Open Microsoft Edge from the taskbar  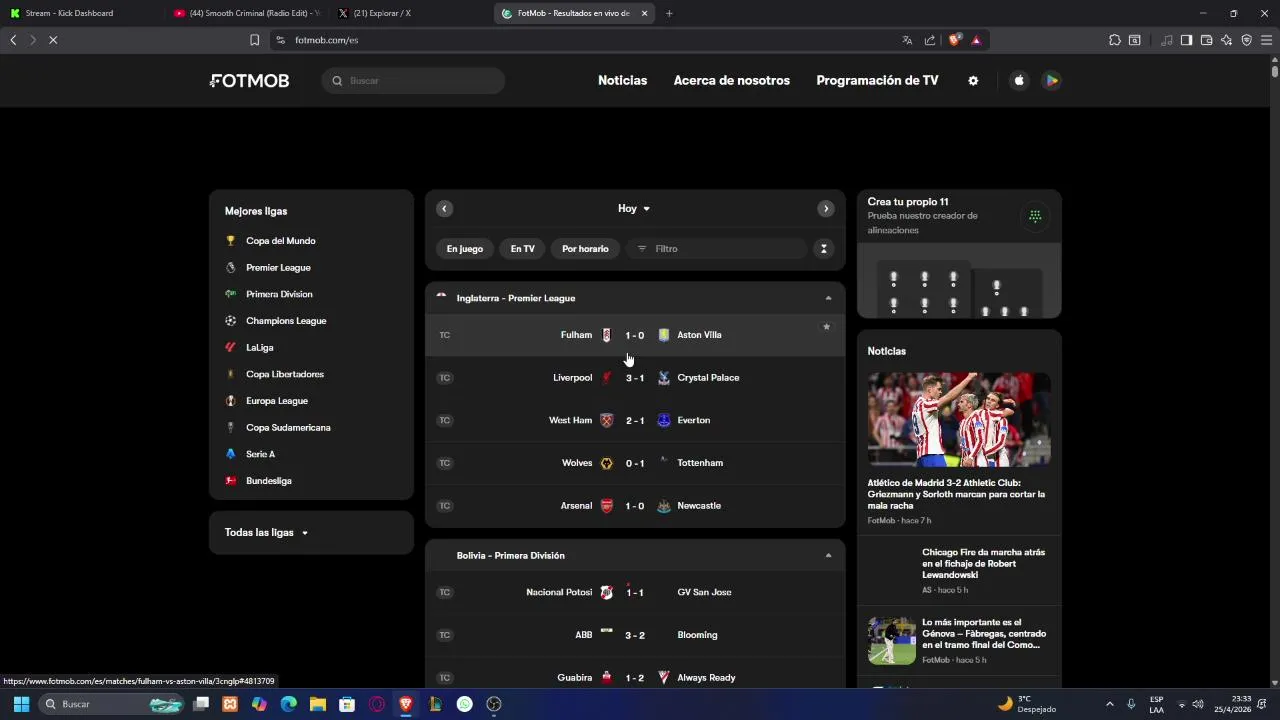click(x=289, y=704)
